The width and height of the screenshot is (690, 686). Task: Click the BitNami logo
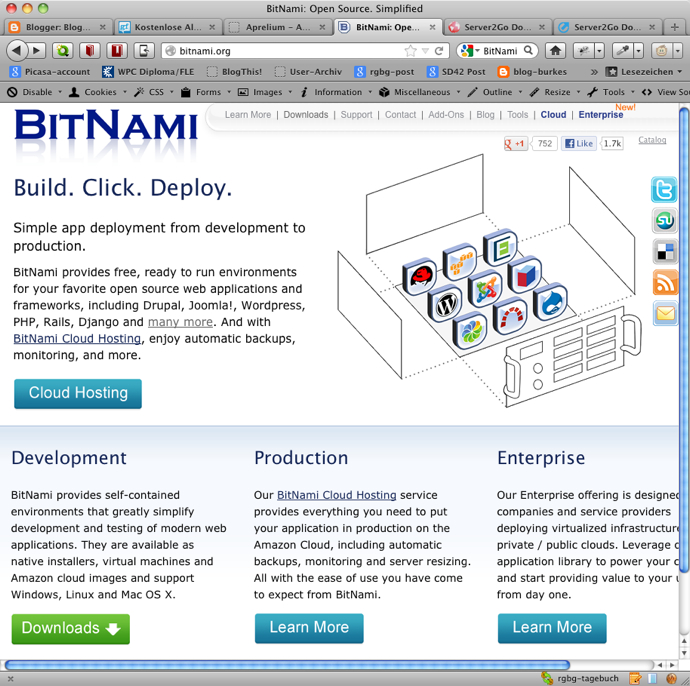[x=106, y=126]
